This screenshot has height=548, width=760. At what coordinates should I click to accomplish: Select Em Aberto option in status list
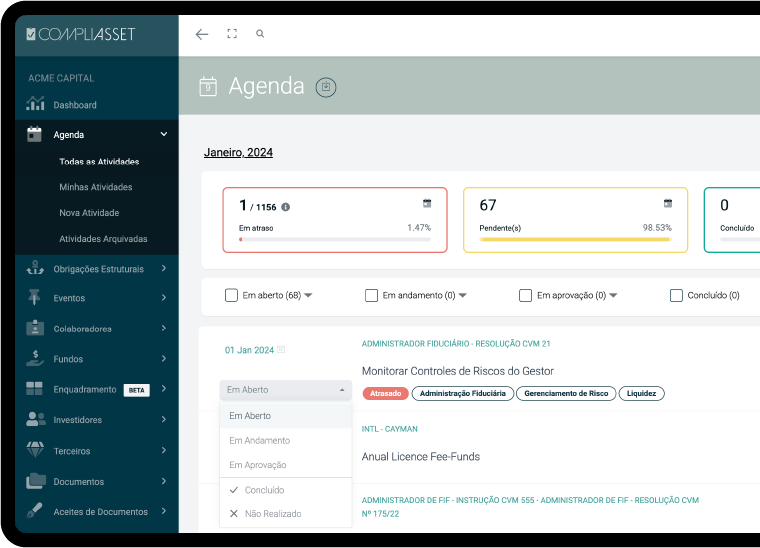click(x=285, y=416)
